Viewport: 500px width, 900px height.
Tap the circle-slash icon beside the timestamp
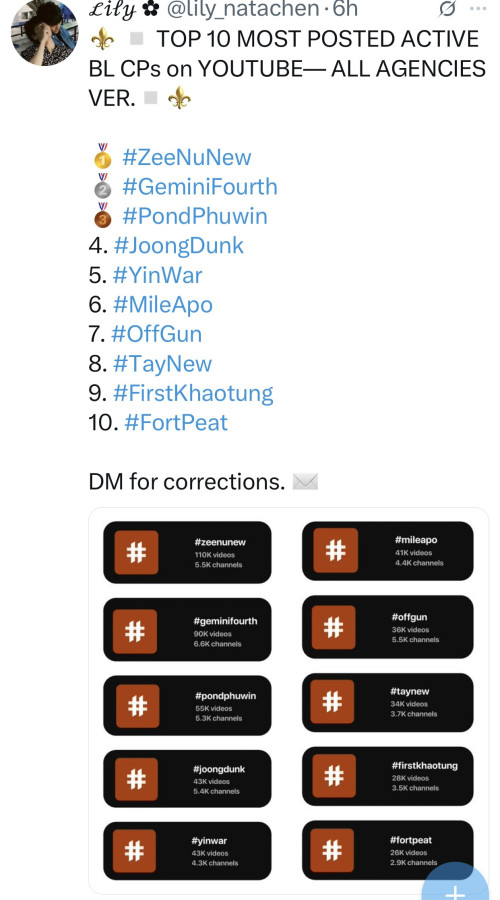coord(448,9)
